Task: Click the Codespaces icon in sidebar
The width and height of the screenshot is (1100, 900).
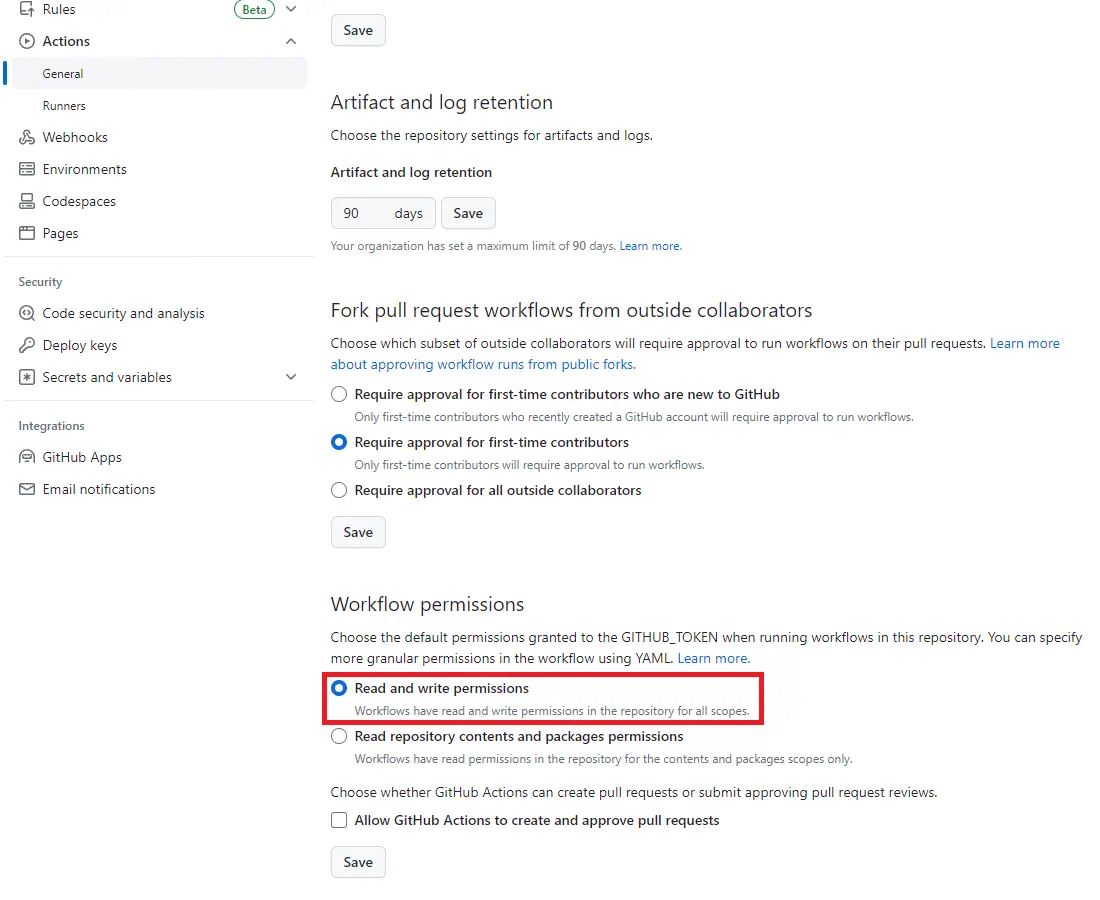Action: pyautogui.click(x=27, y=201)
